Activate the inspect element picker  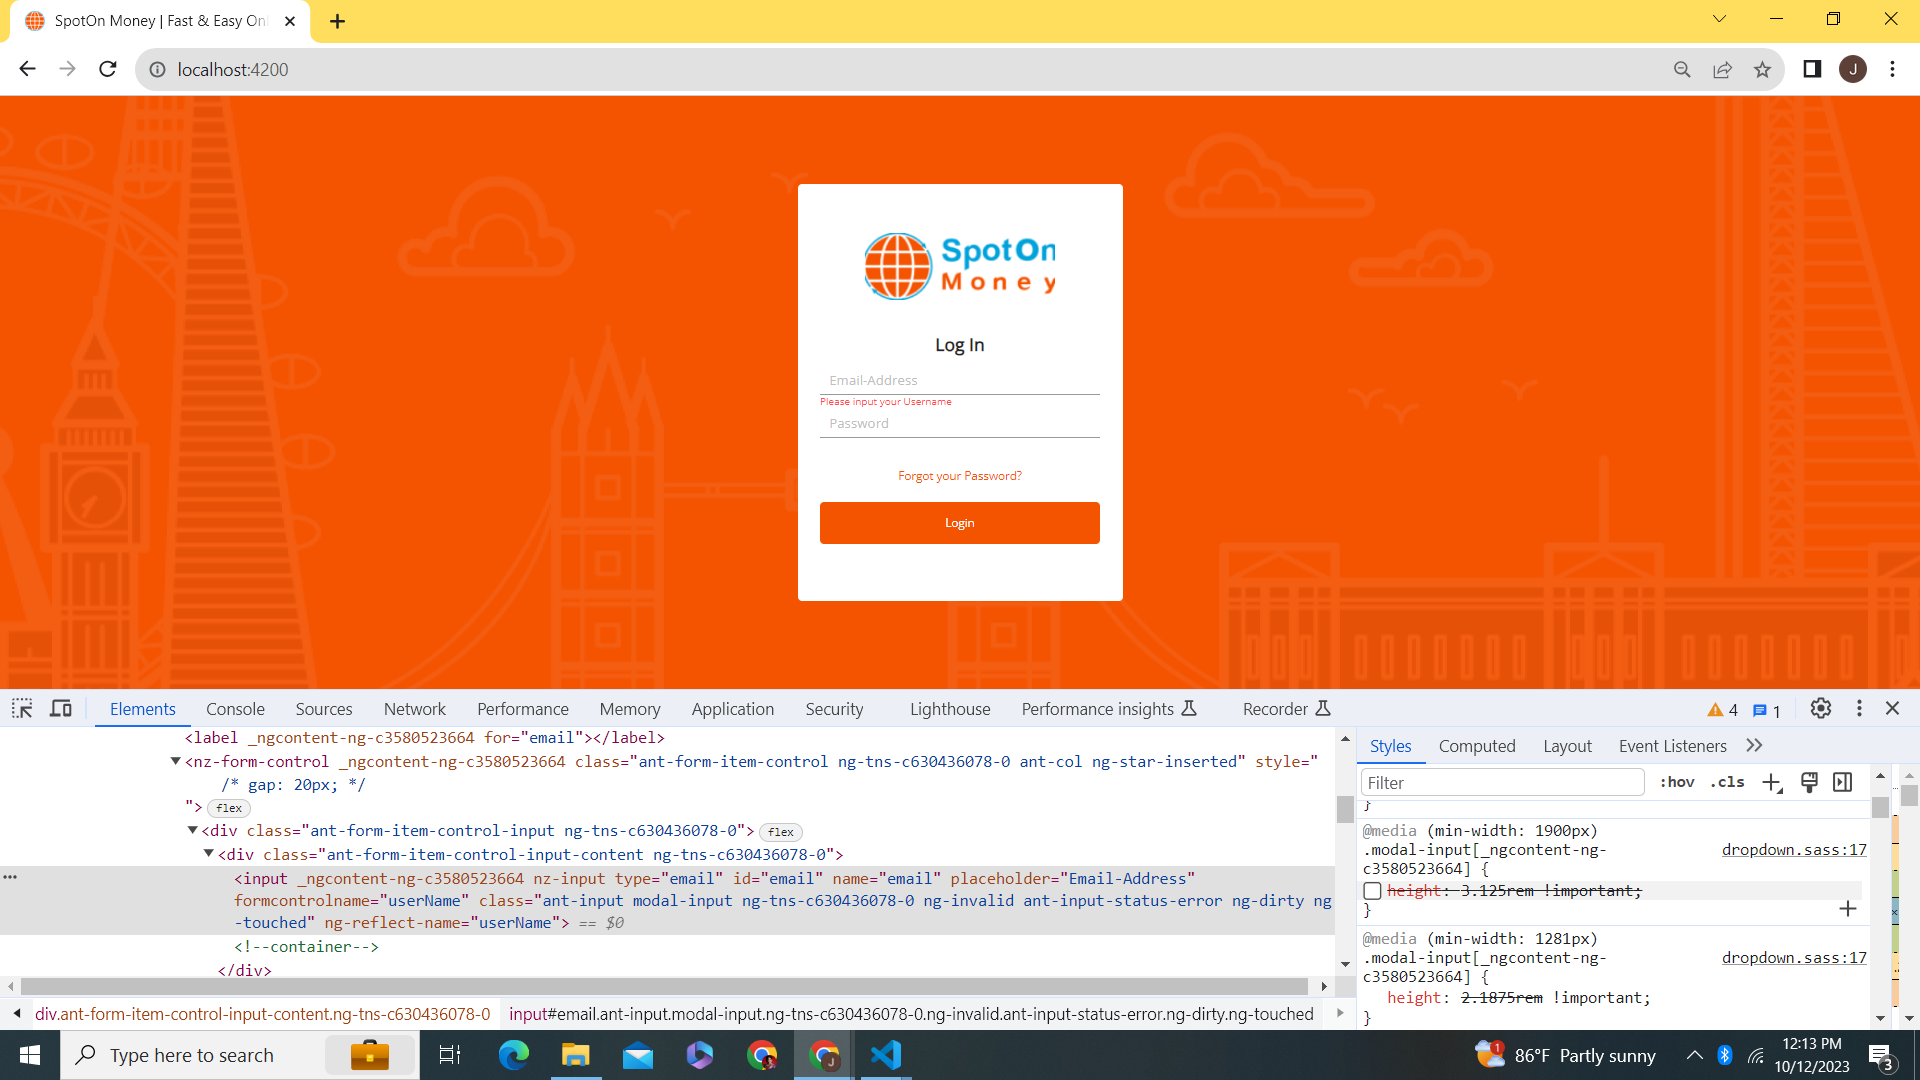22,709
